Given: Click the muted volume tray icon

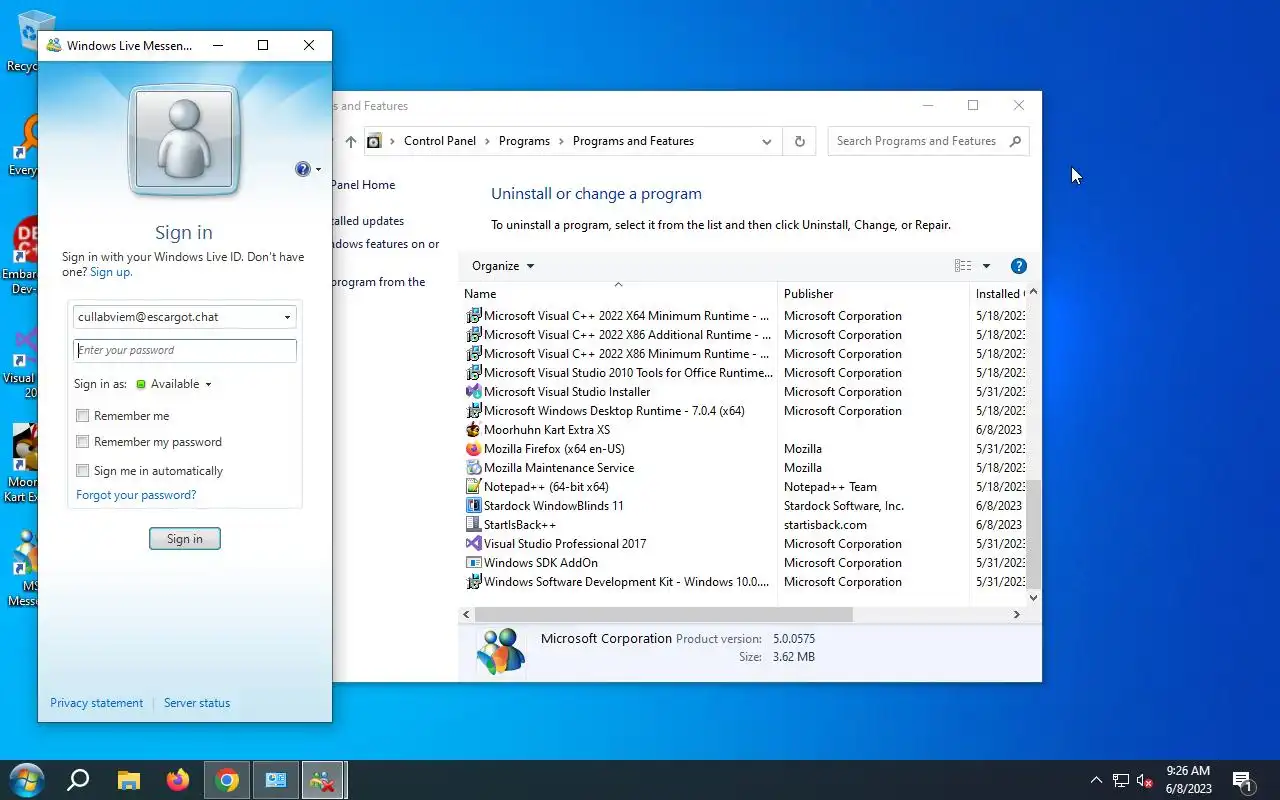Looking at the screenshot, I should 1145,781.
